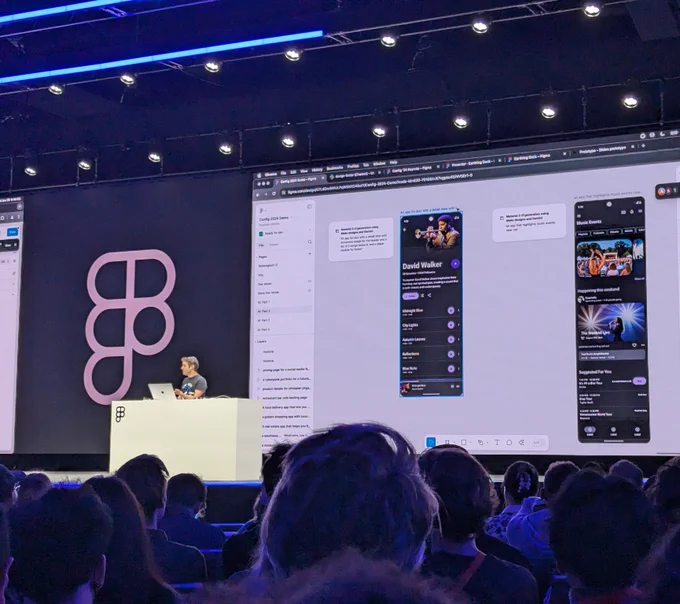Open a new Chrome tab

(x=643, y=146)
